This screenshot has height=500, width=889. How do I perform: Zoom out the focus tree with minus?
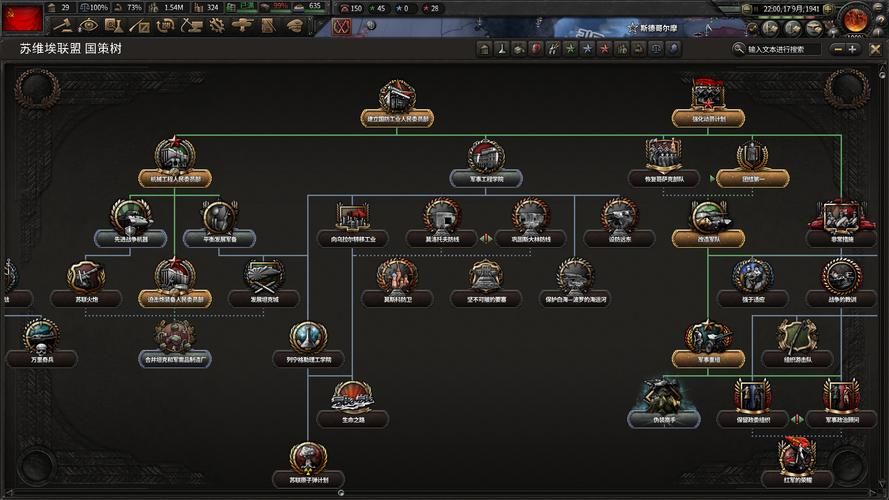pyautogui.click(x=838, y=49)
